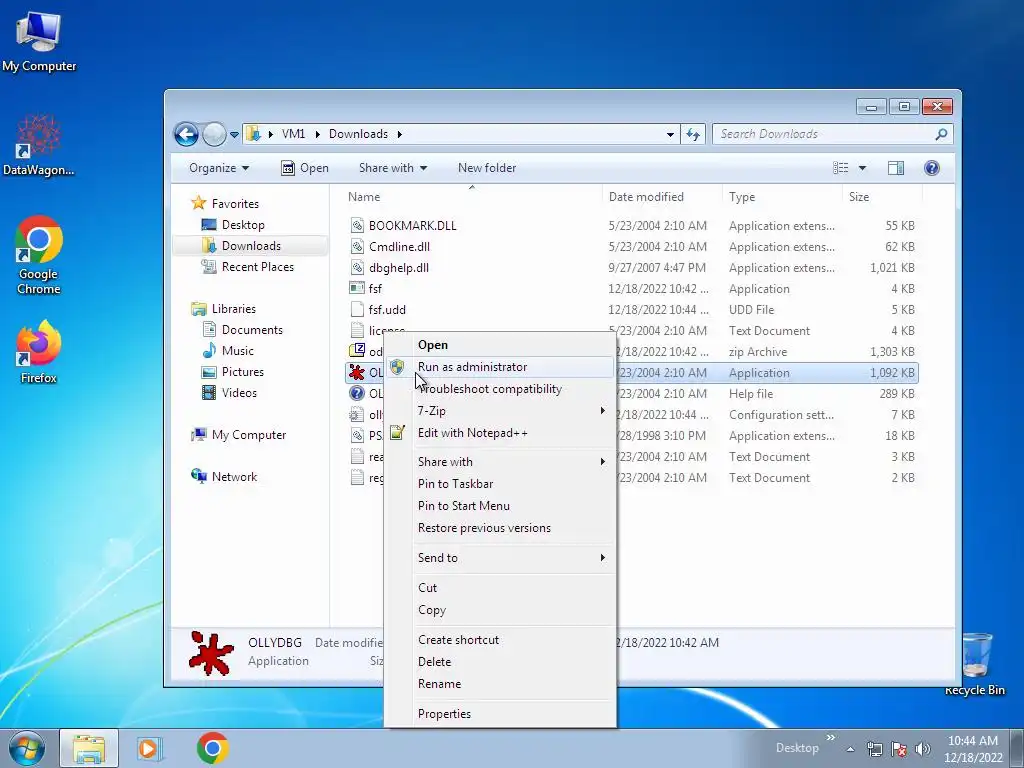
Task: Open the view options dropdown arrow
Action: (x=862, y=168)
